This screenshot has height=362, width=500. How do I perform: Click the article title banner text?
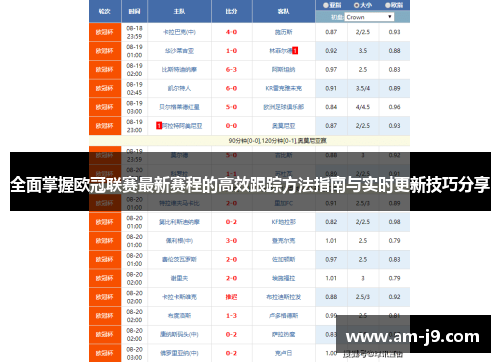[250, 184]
